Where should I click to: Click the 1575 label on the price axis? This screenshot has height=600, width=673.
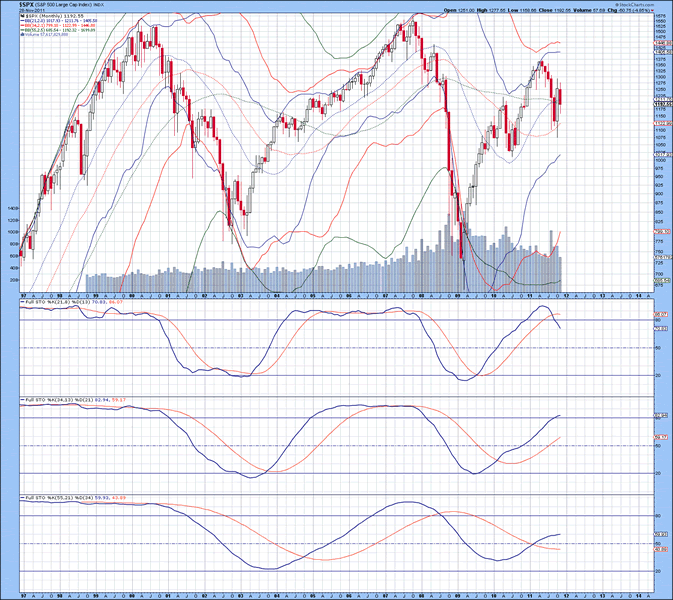(660, 16)
